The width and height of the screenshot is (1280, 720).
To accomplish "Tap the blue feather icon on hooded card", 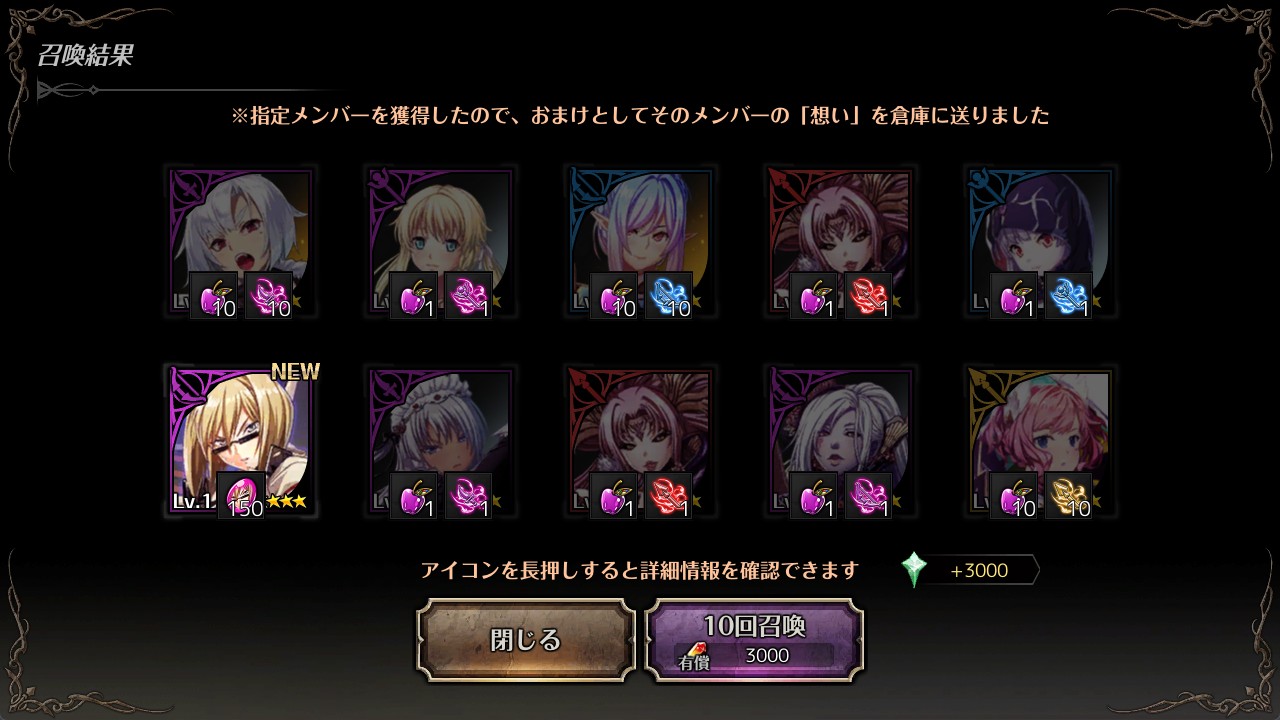I will (1068, 296).
